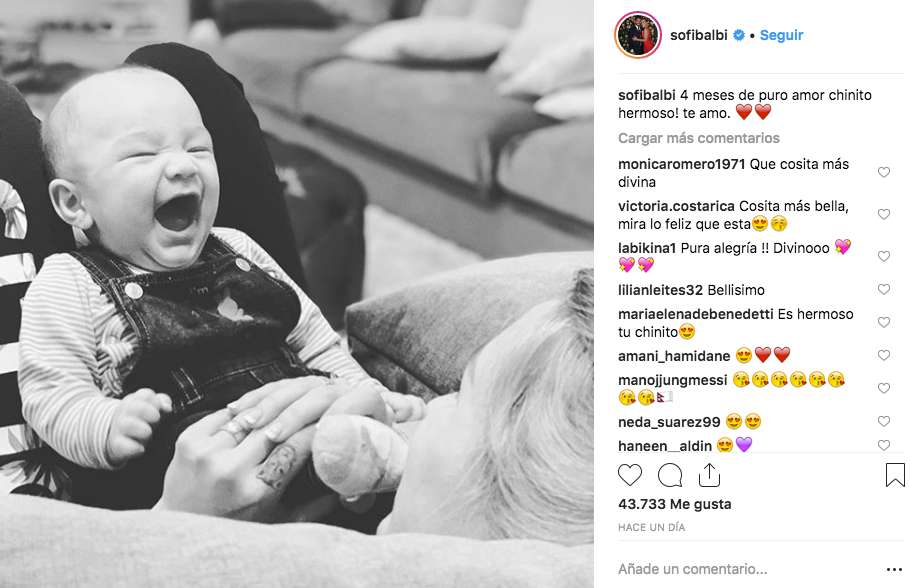
Task: Open the three-dot more options menu
Action: 894,570
